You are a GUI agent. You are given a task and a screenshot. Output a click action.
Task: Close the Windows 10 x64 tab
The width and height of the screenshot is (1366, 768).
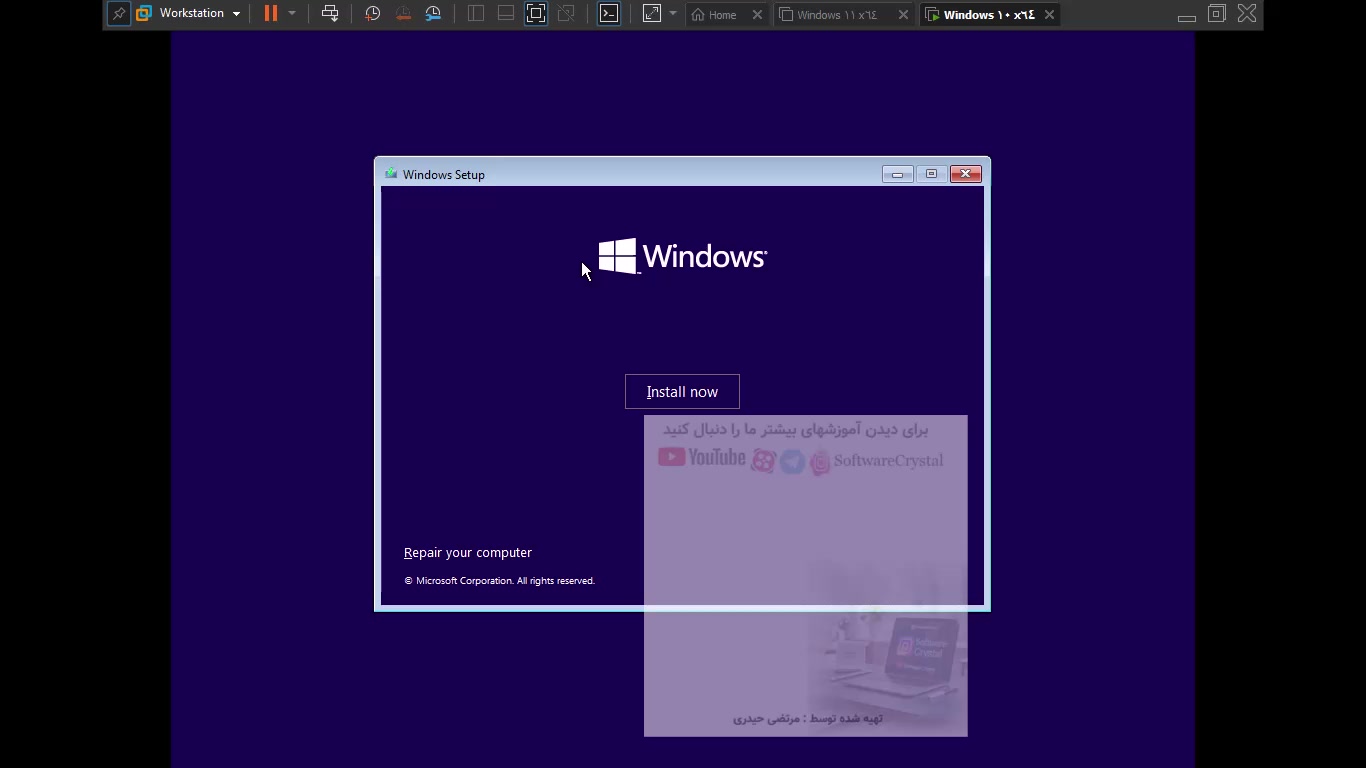(x=1049, y=15)
